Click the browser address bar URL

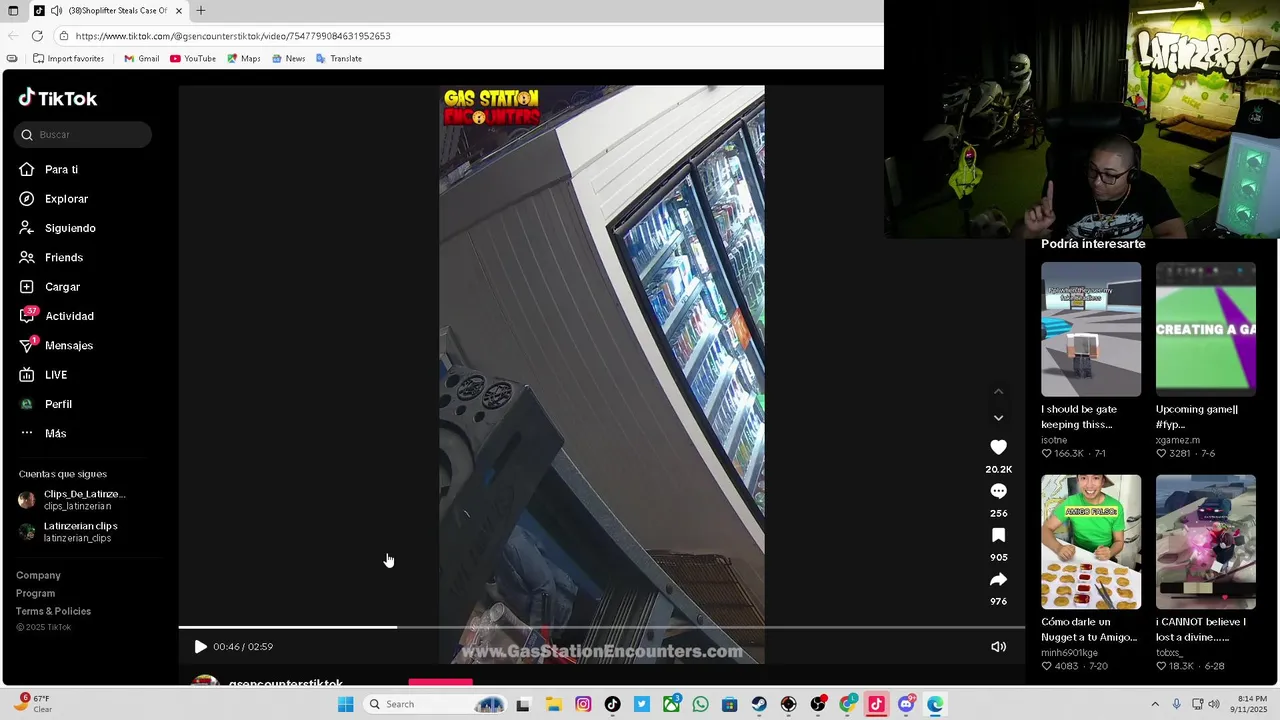(x=233, y=36)
